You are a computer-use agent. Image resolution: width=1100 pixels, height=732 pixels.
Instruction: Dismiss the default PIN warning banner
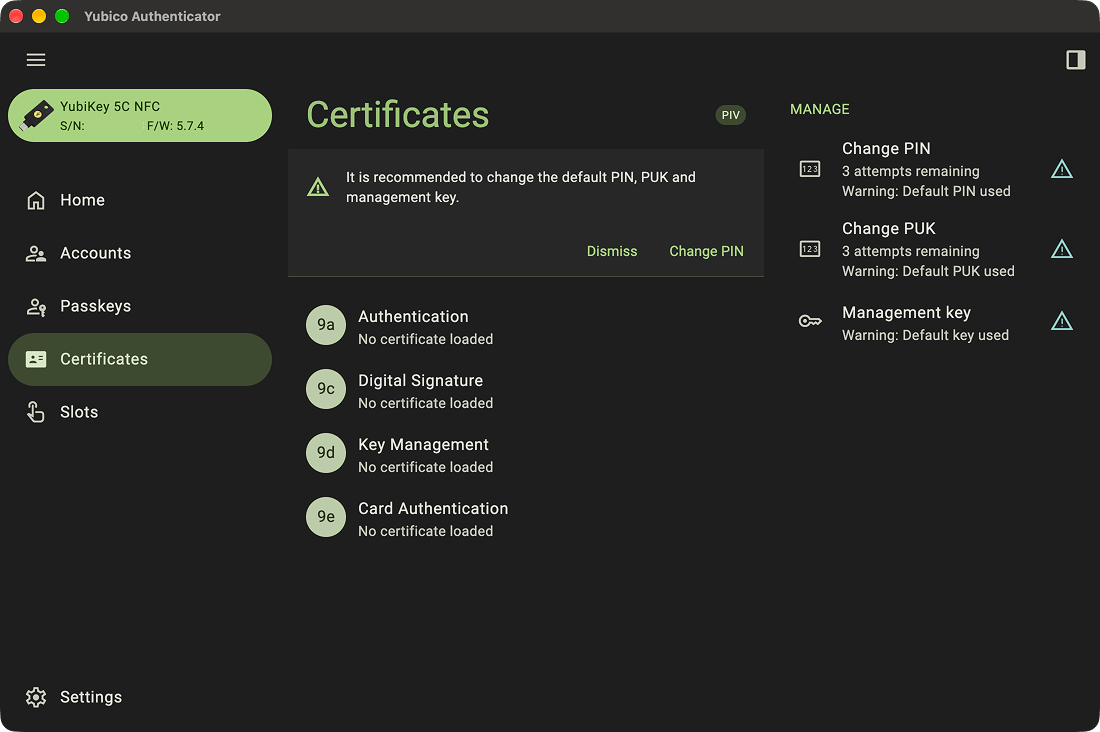pos(612,251)
